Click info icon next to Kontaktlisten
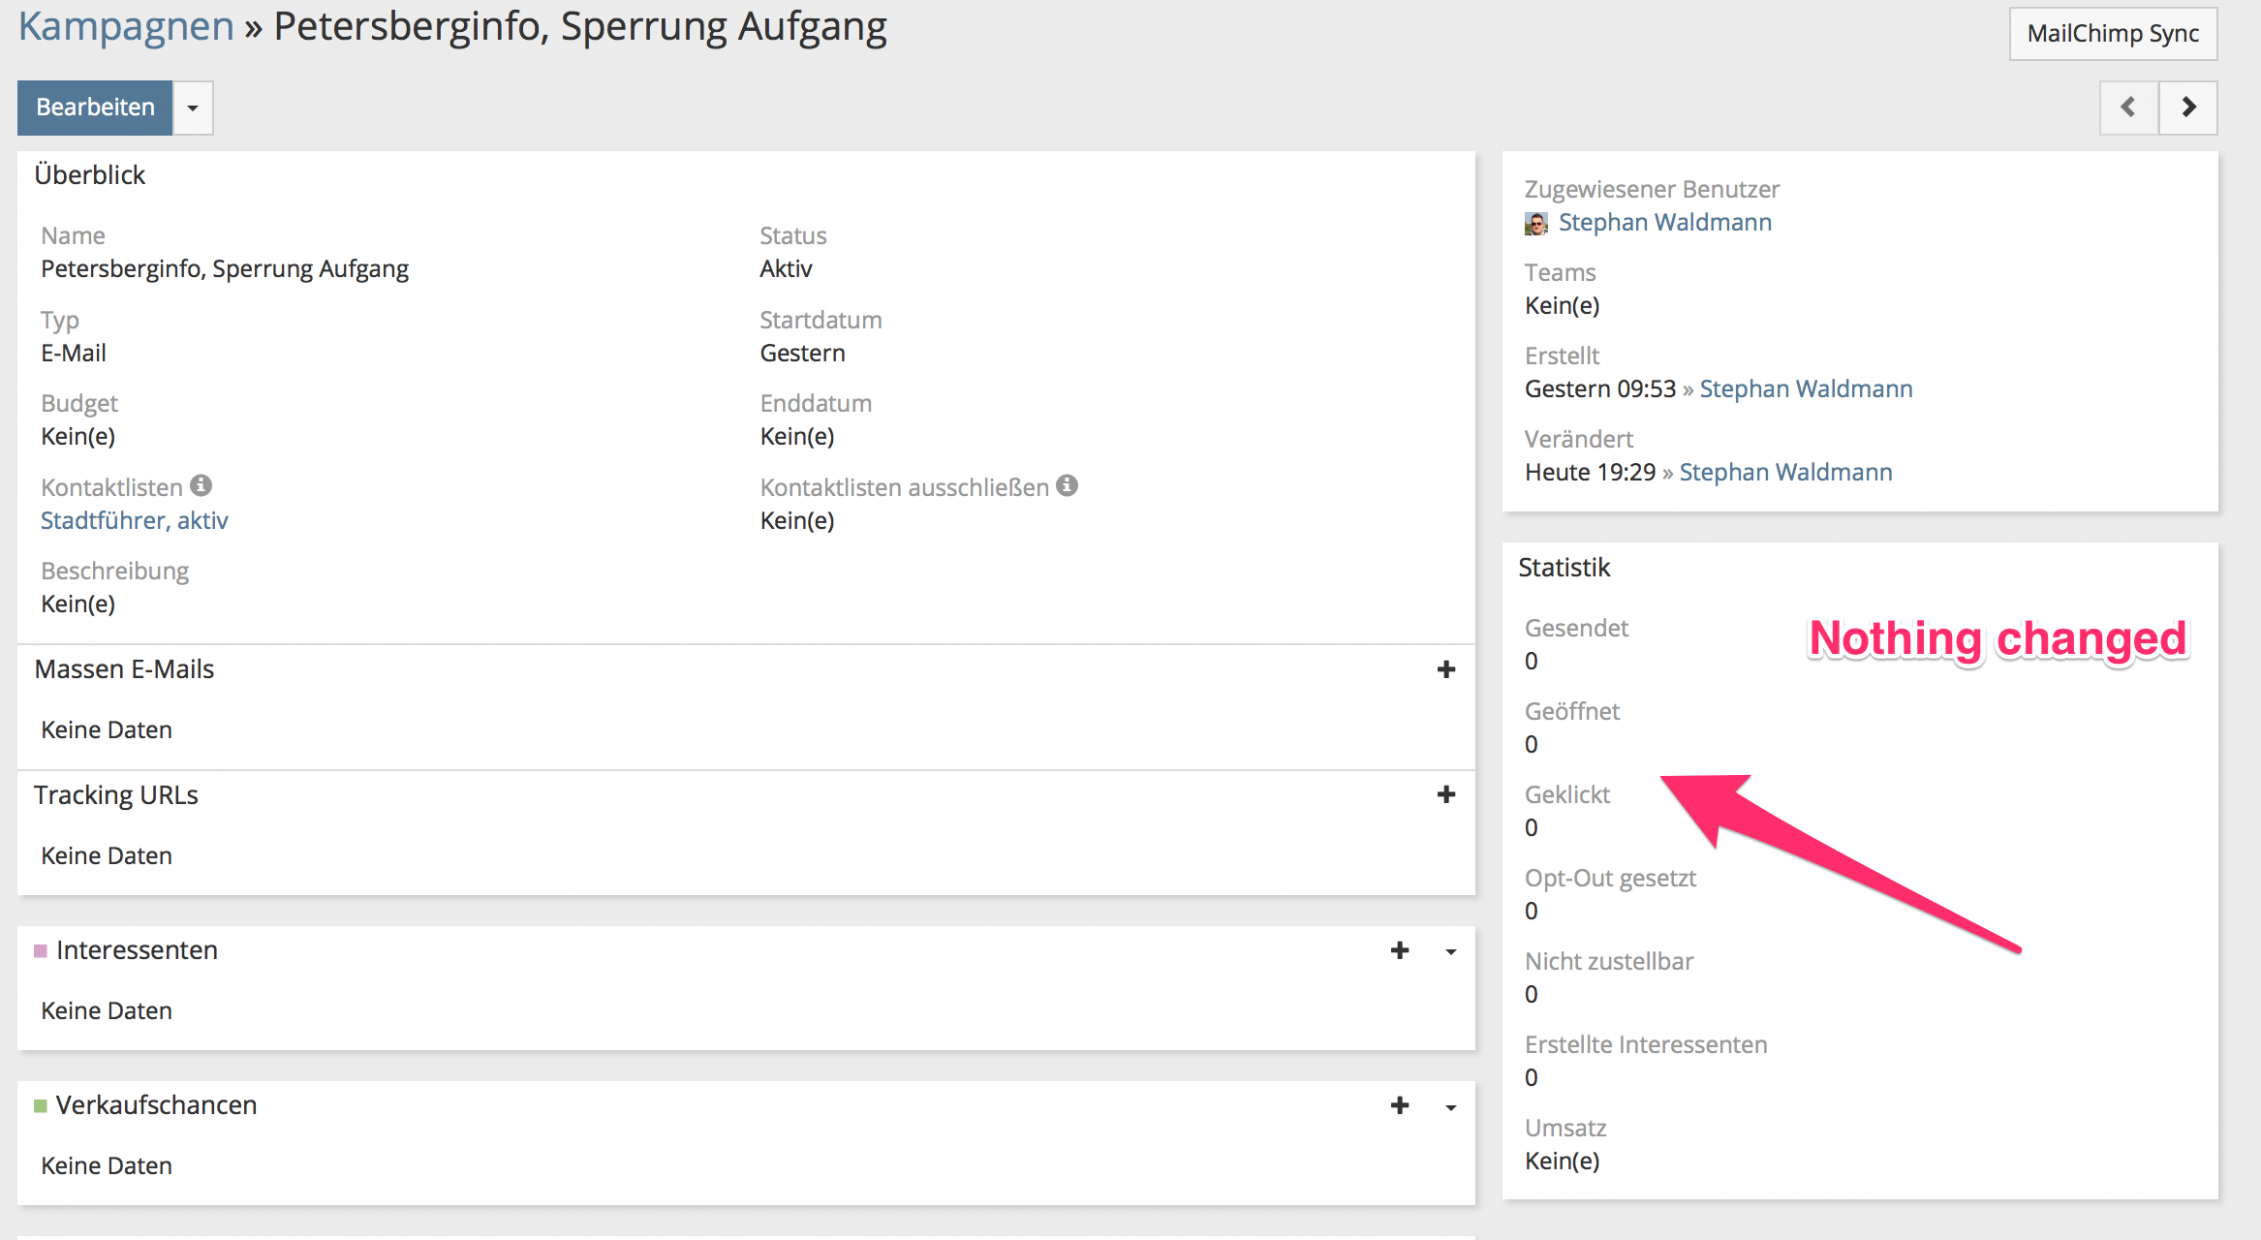Screen dimensions: 2261x1240 point(201,486)
